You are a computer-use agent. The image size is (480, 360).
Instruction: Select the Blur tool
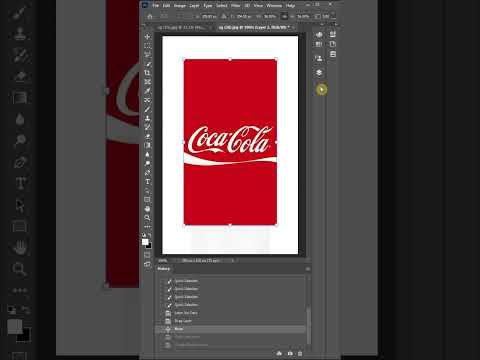click(147, 154)
